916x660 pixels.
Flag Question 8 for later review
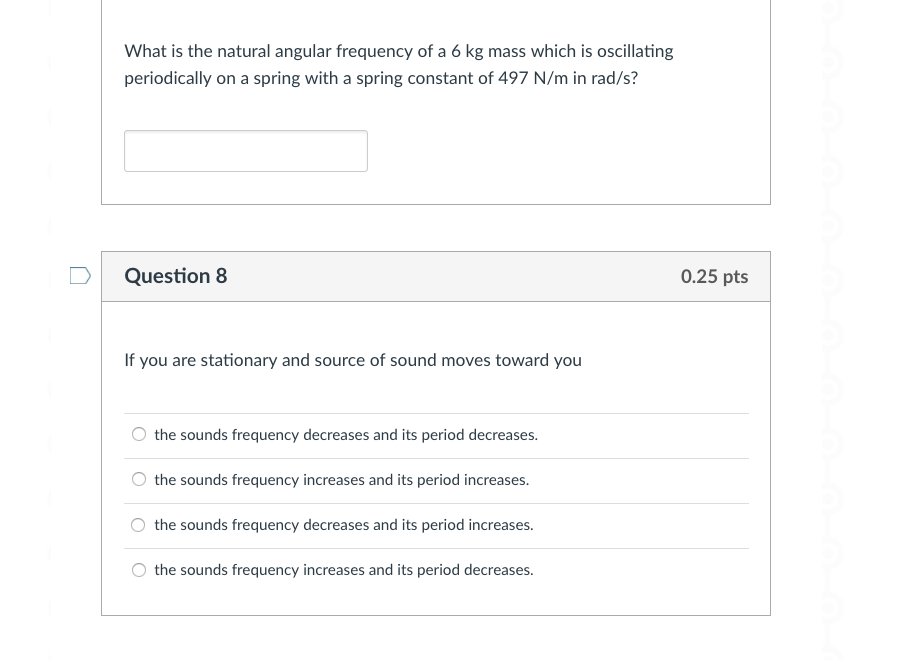tap(80, 276)
